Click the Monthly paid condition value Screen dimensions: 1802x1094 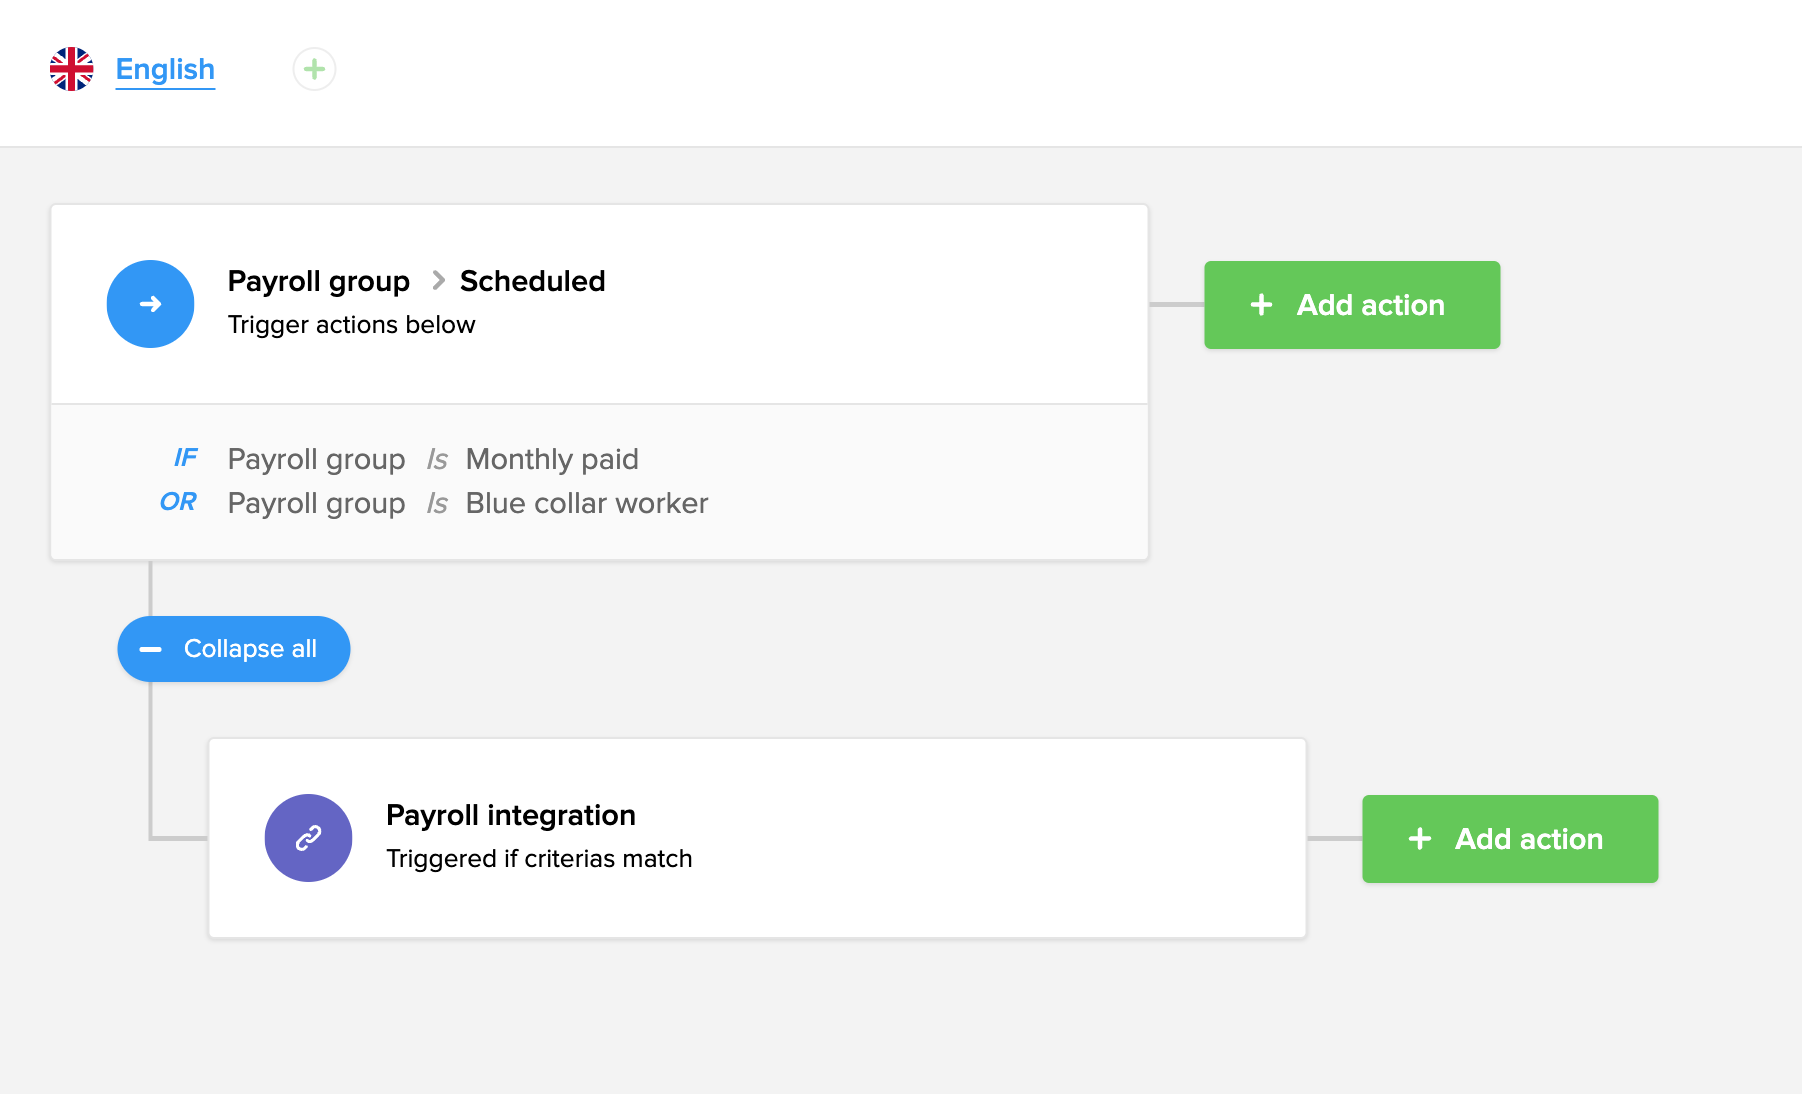(x=552, y=459)
